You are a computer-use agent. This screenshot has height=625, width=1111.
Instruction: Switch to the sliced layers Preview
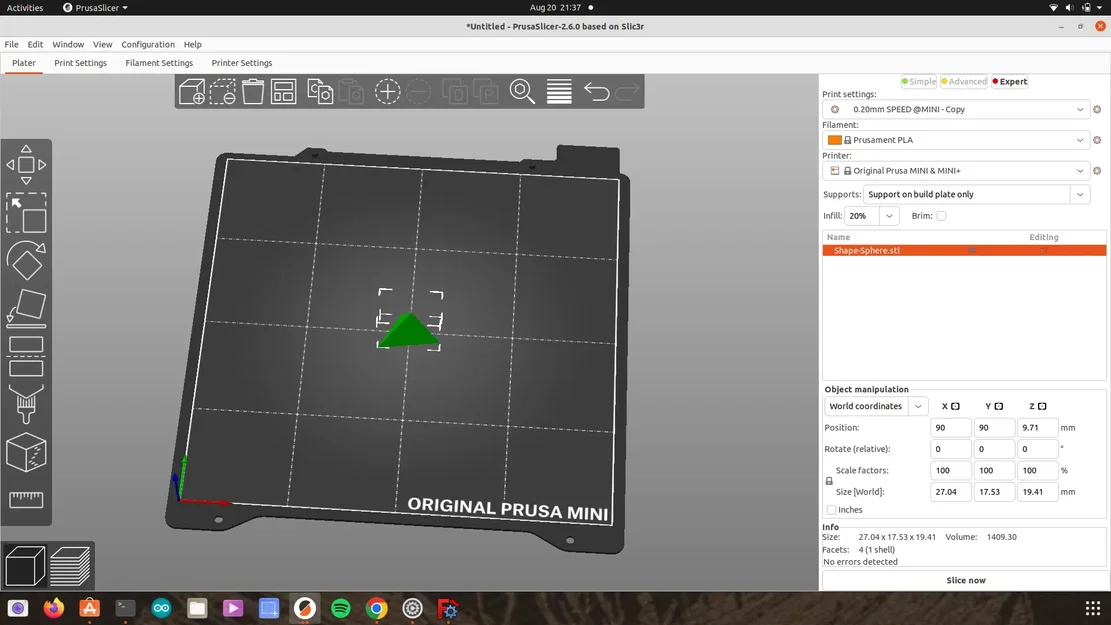(70, 565)
